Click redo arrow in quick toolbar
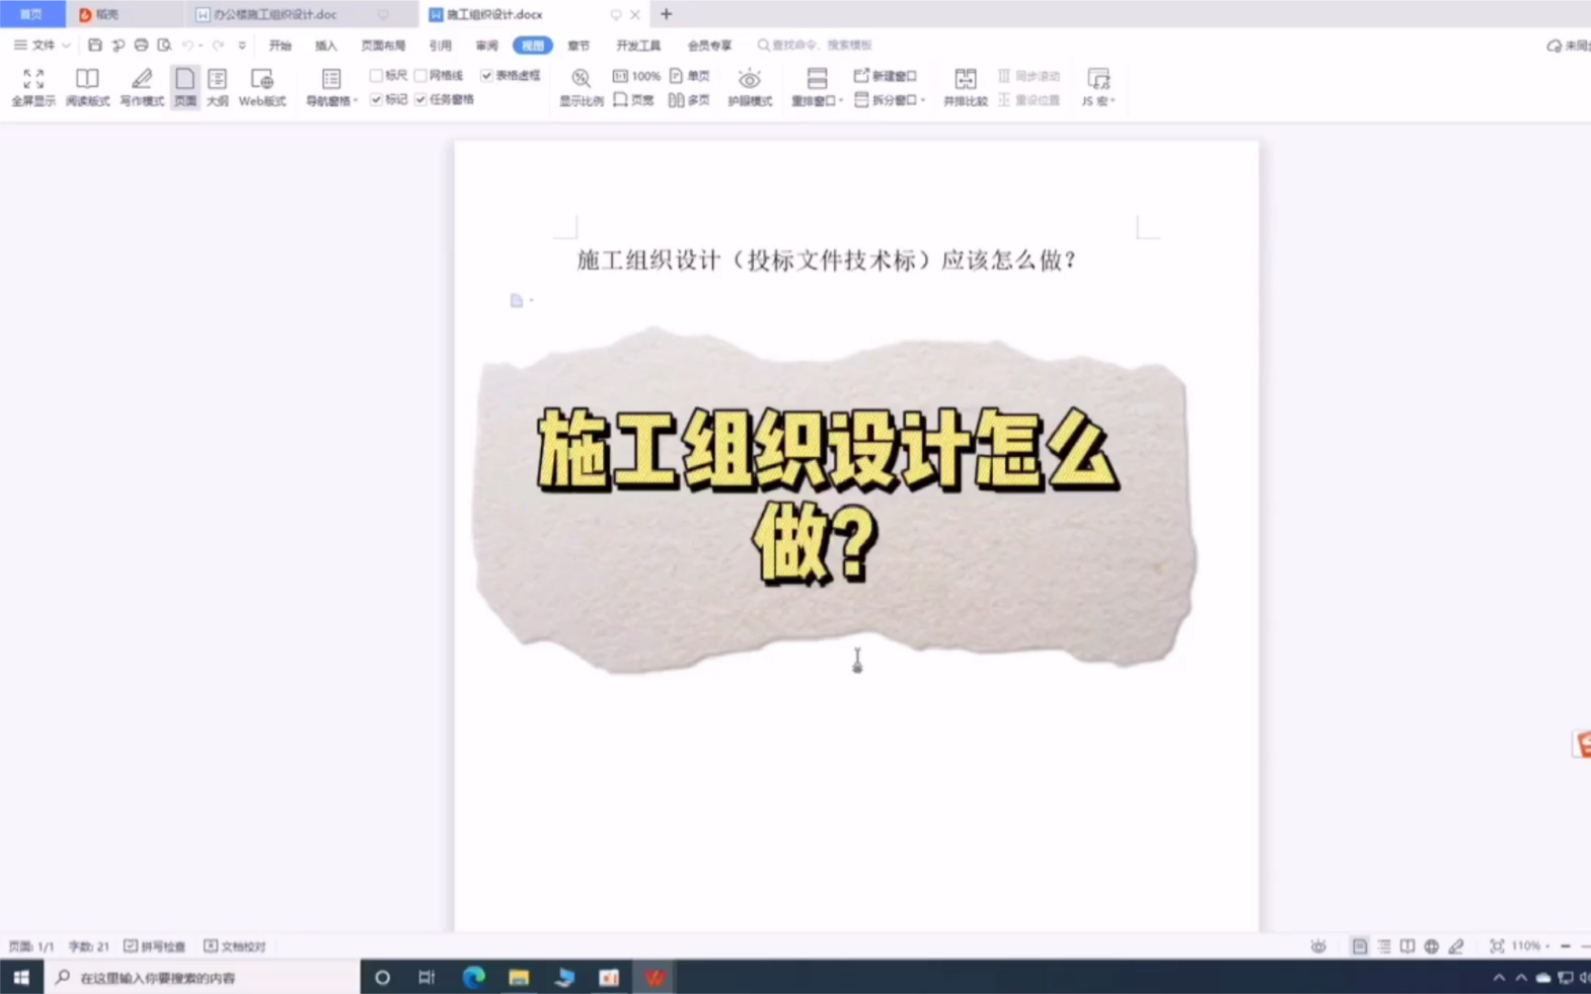The height and width of the screenshot is (994, 1591). click(218, 45)
